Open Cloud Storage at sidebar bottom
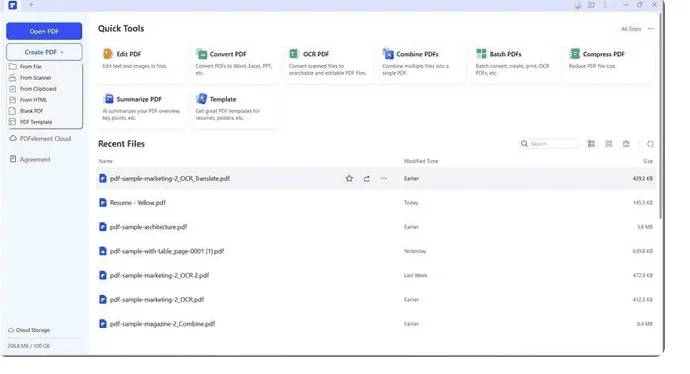 pos(29,330)
